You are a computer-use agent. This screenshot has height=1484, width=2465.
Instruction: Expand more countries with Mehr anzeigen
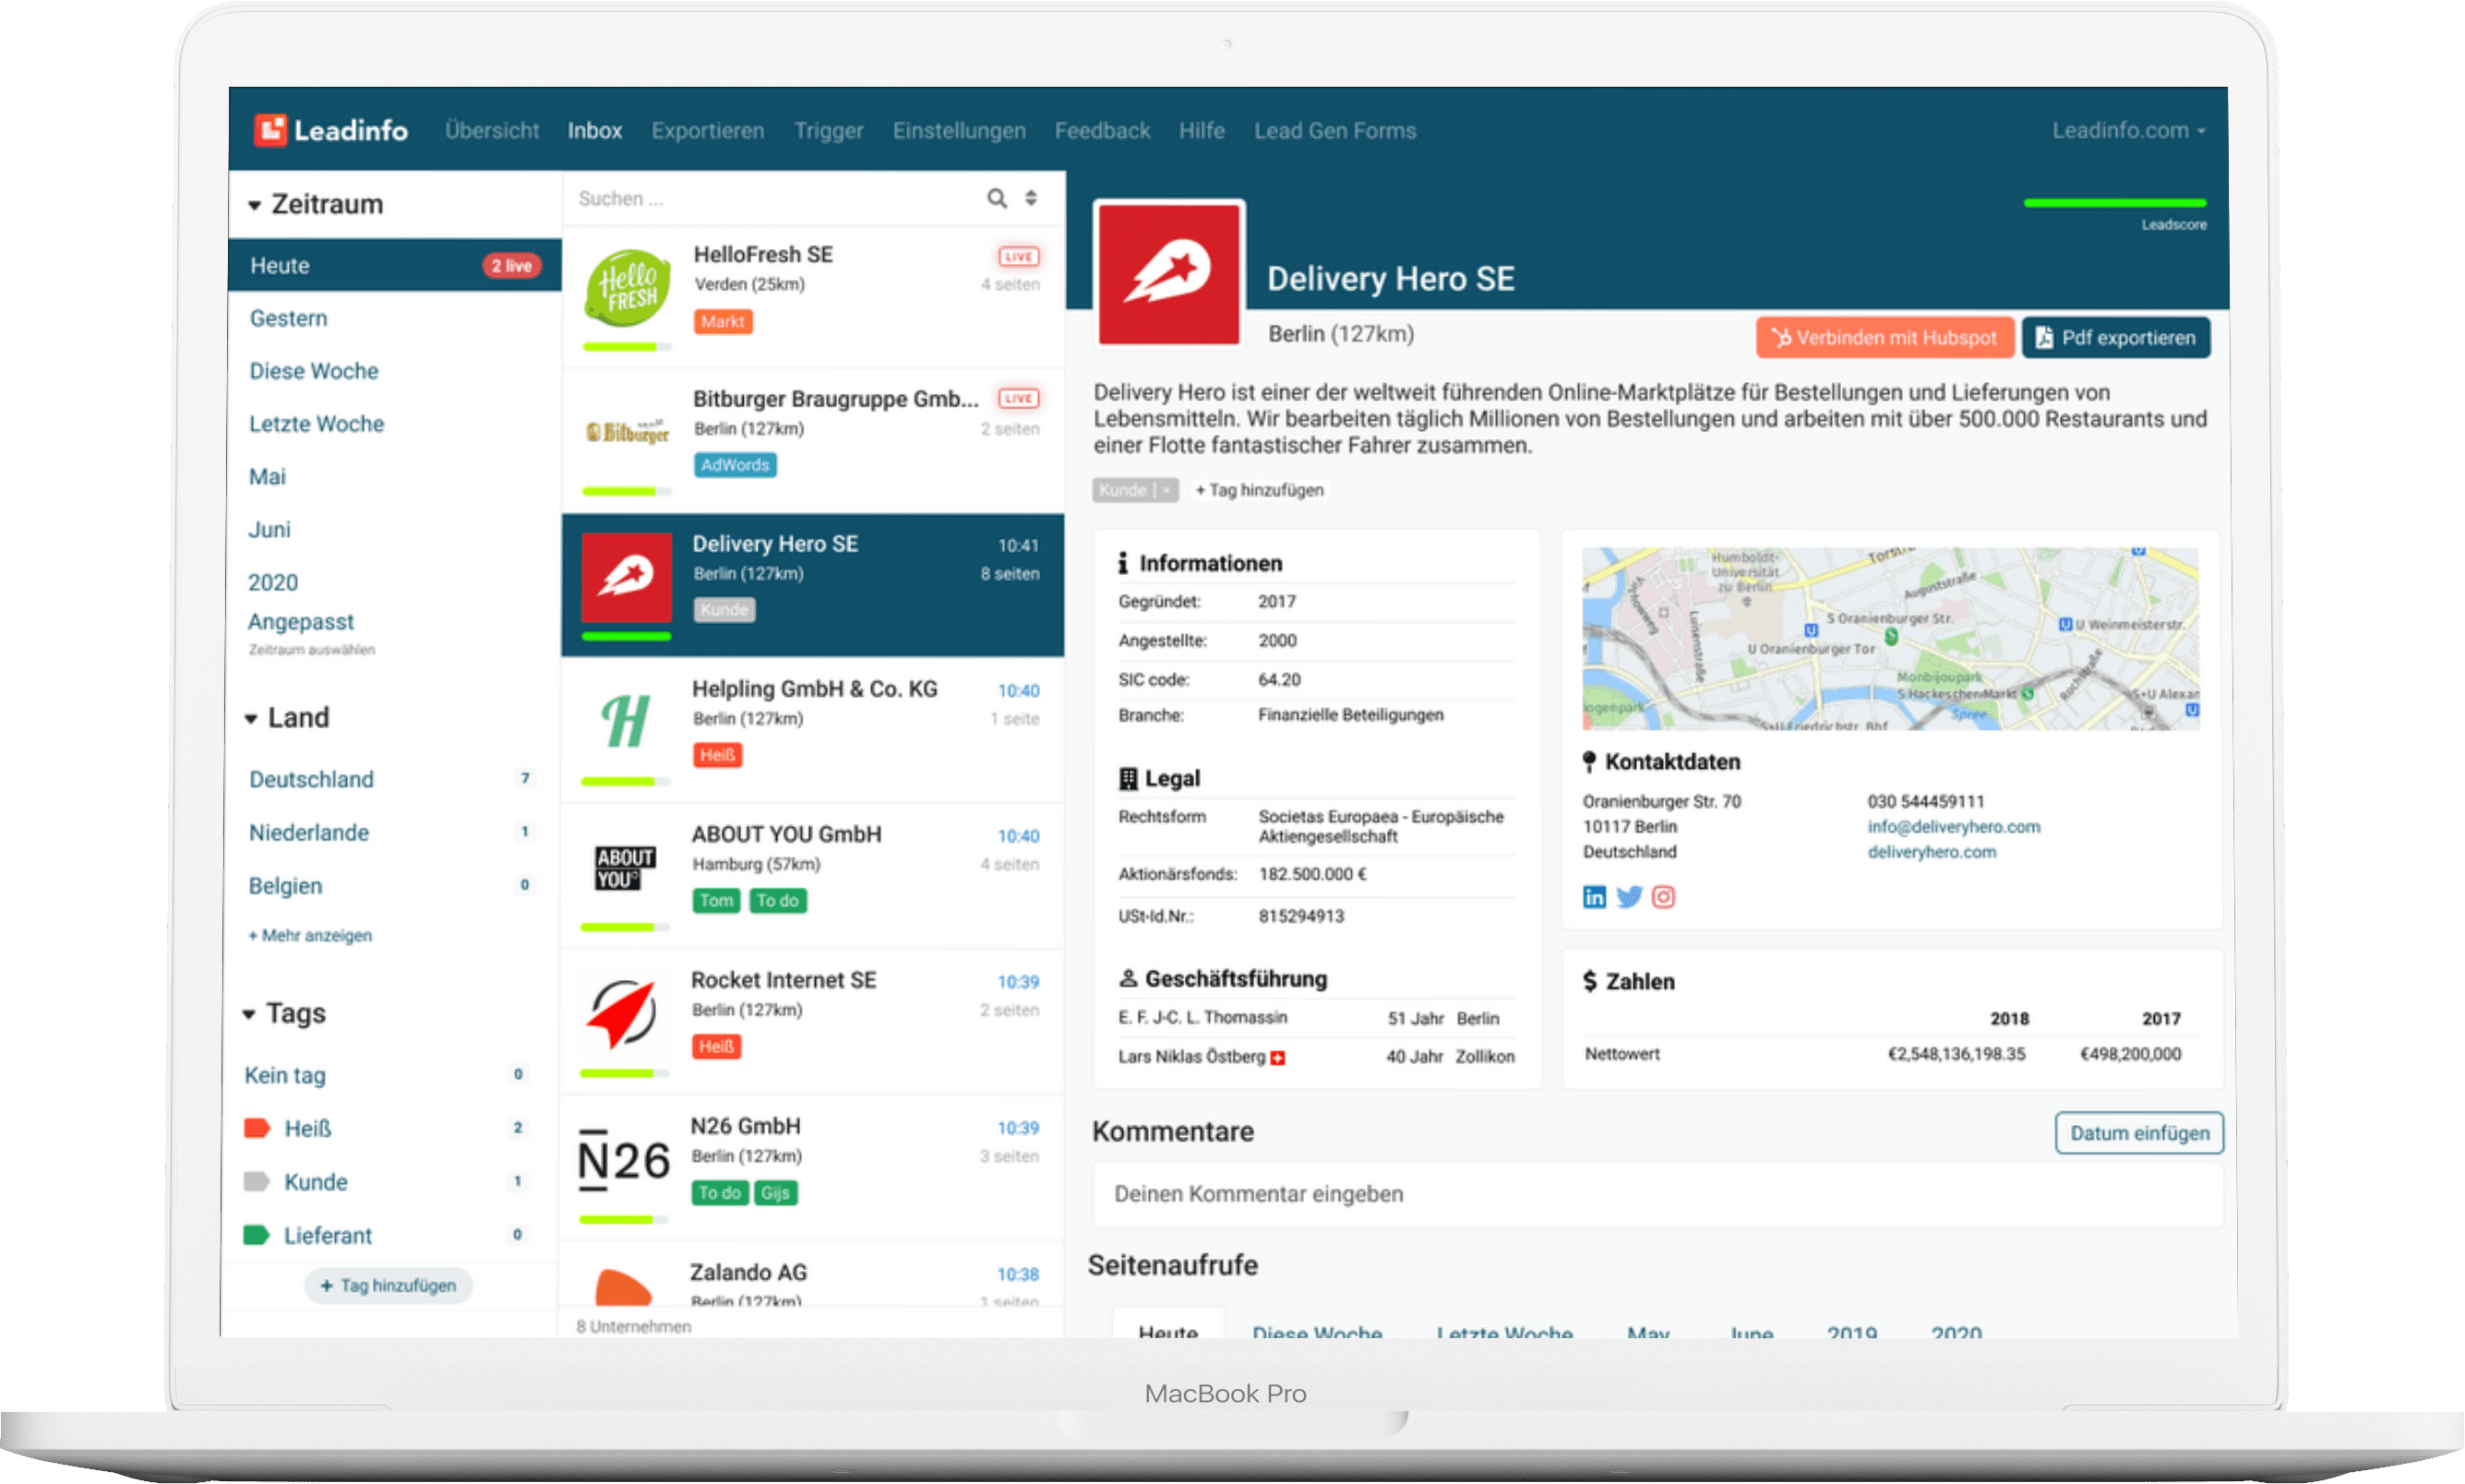click(x=310, y=935)
